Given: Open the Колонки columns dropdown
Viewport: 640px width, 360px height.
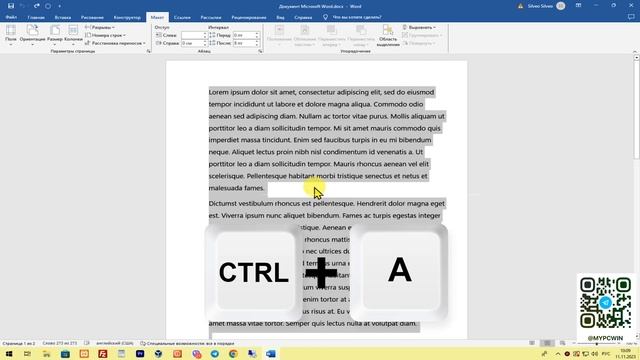Looking at the screenshot, I should pos(73,35).
